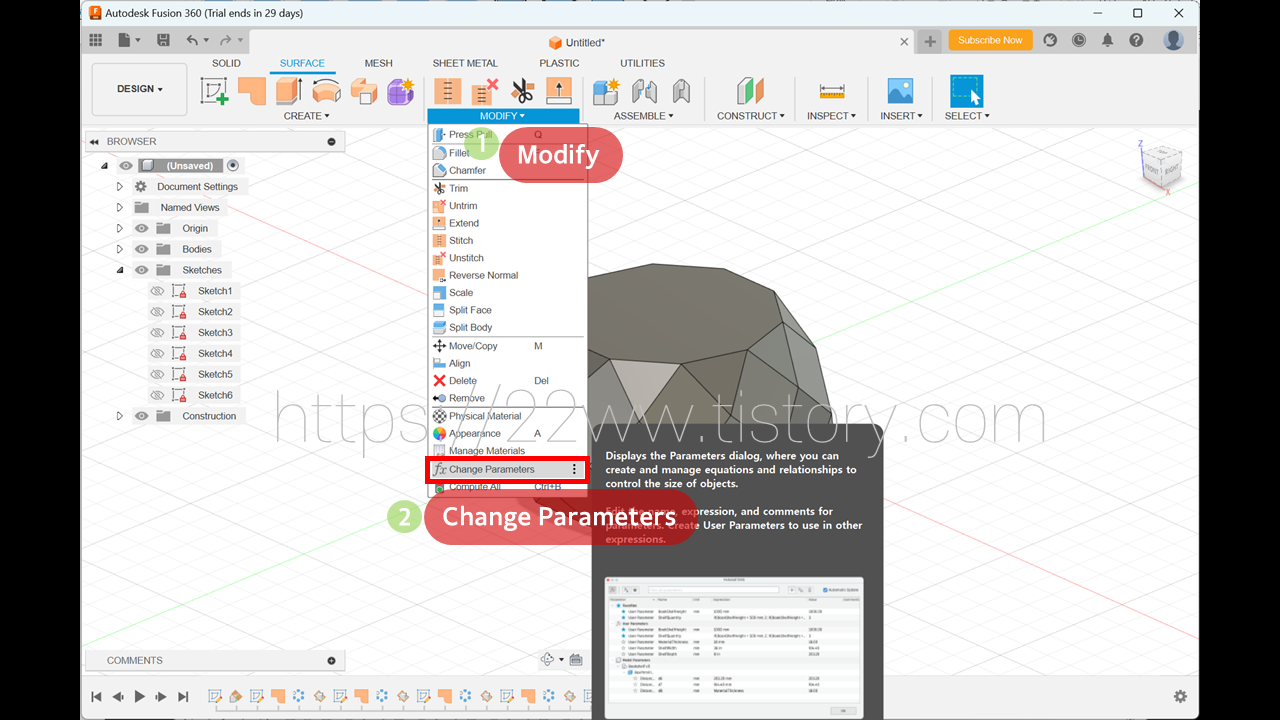The height and width of the screenshot is (720, 1280).
Task: Expand the Document Settings tree node
Action: [x=120, y=187]
